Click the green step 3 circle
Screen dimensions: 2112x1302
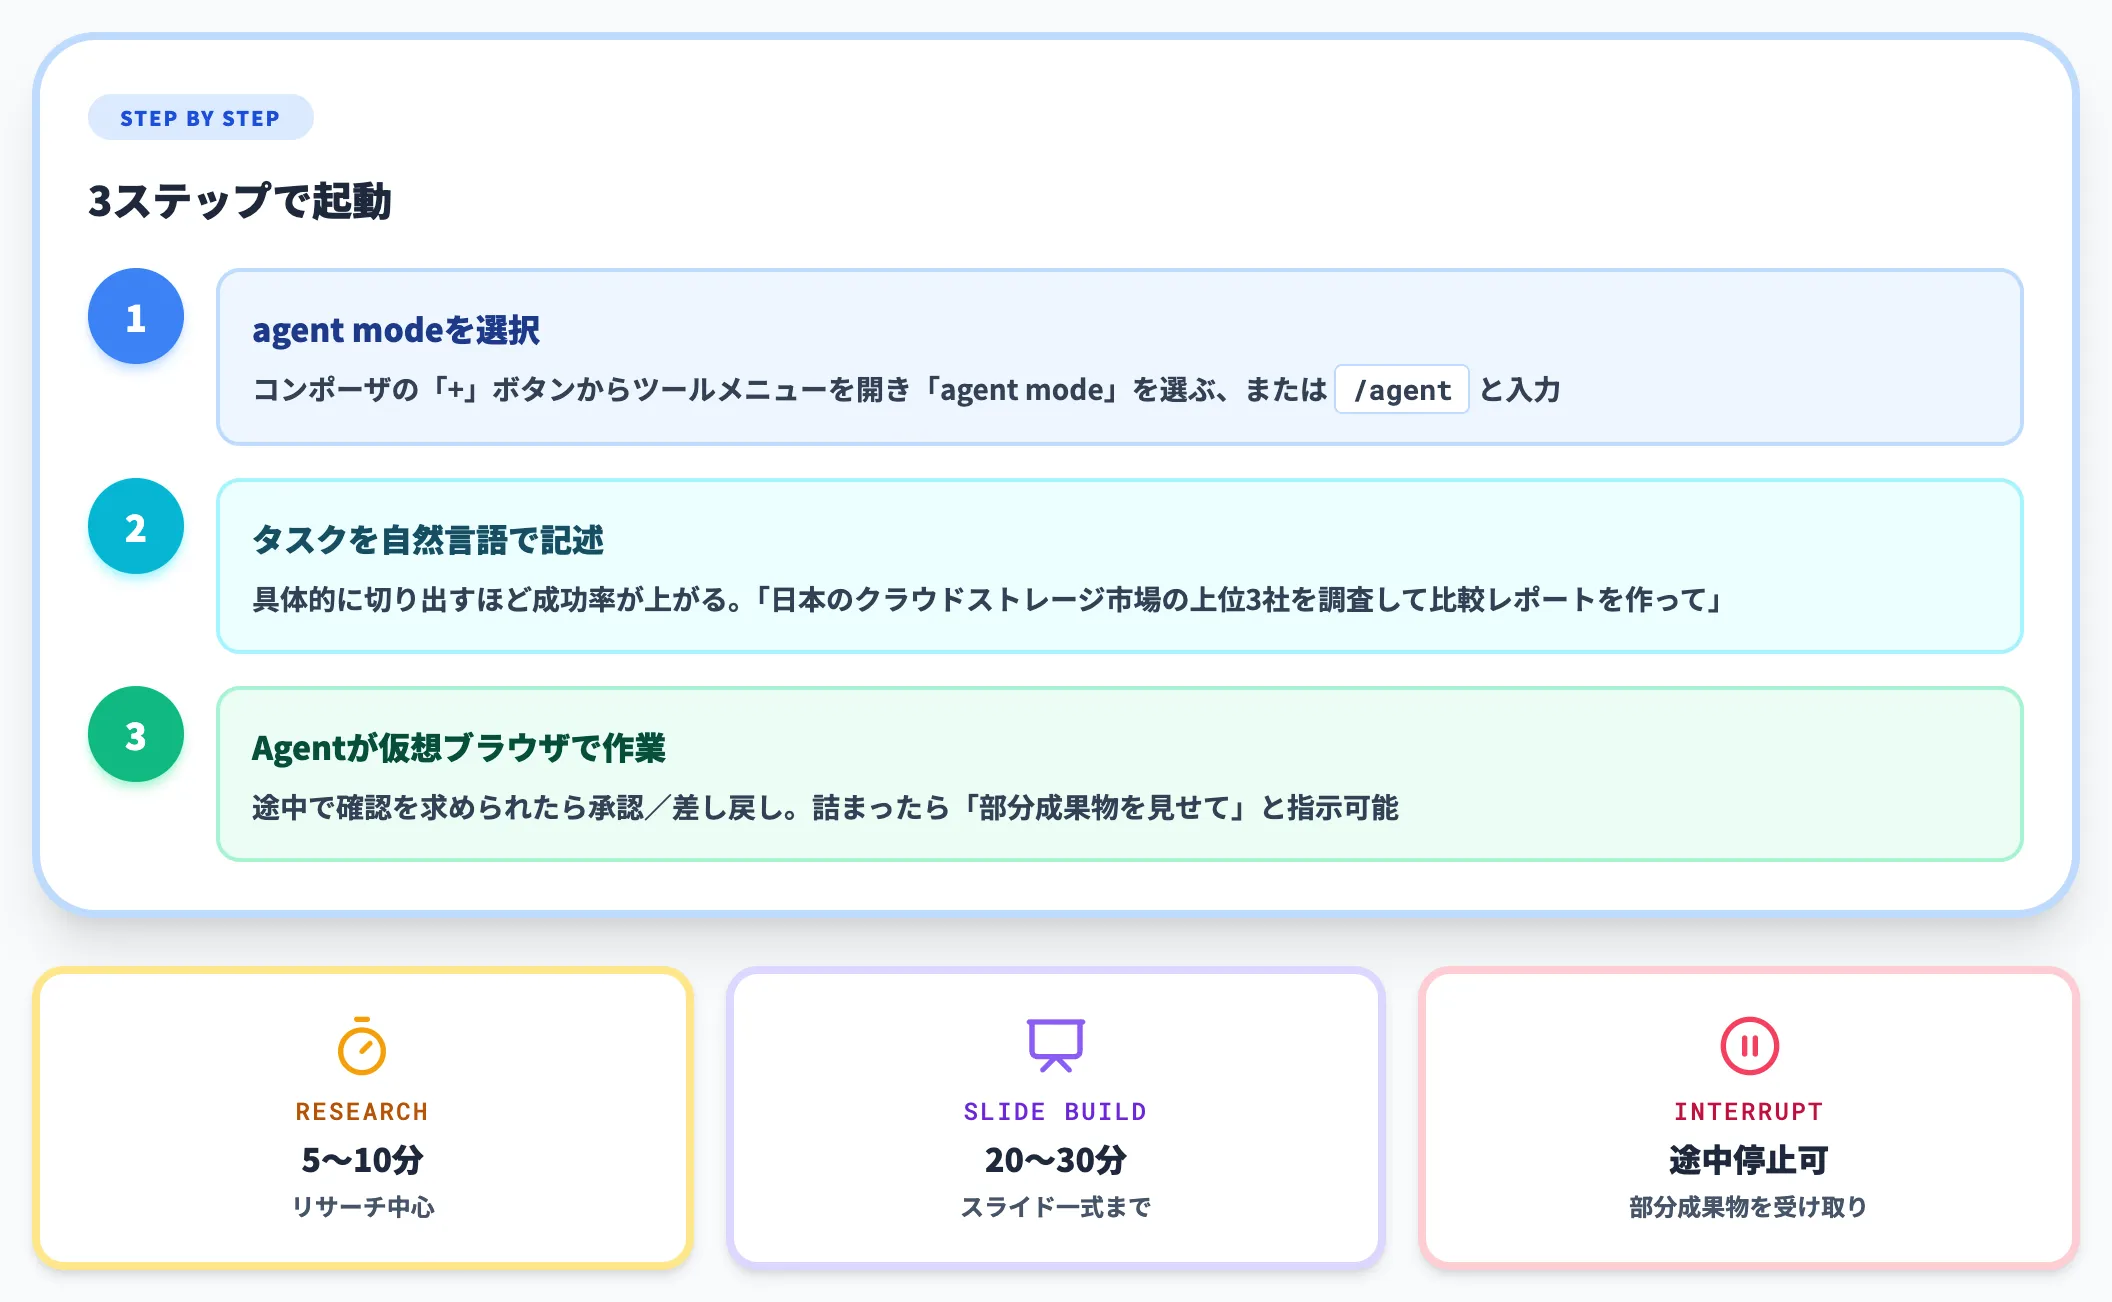click(x=136, y=735)
